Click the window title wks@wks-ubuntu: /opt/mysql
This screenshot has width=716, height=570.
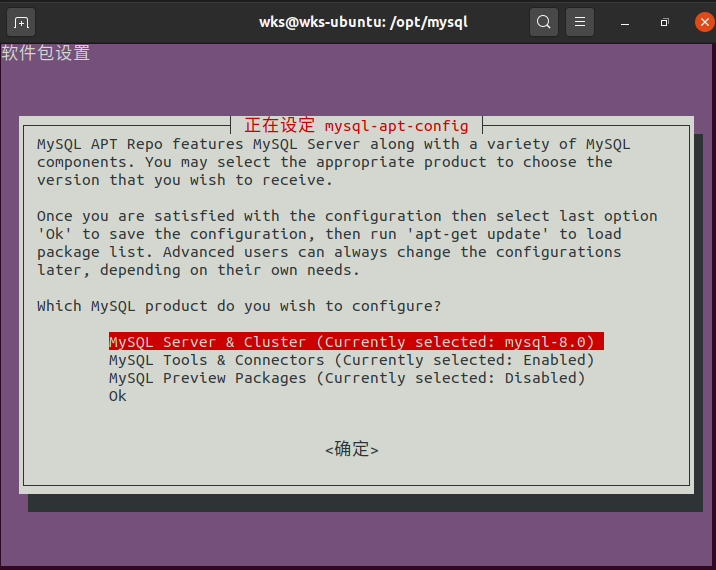pos(363,22)
